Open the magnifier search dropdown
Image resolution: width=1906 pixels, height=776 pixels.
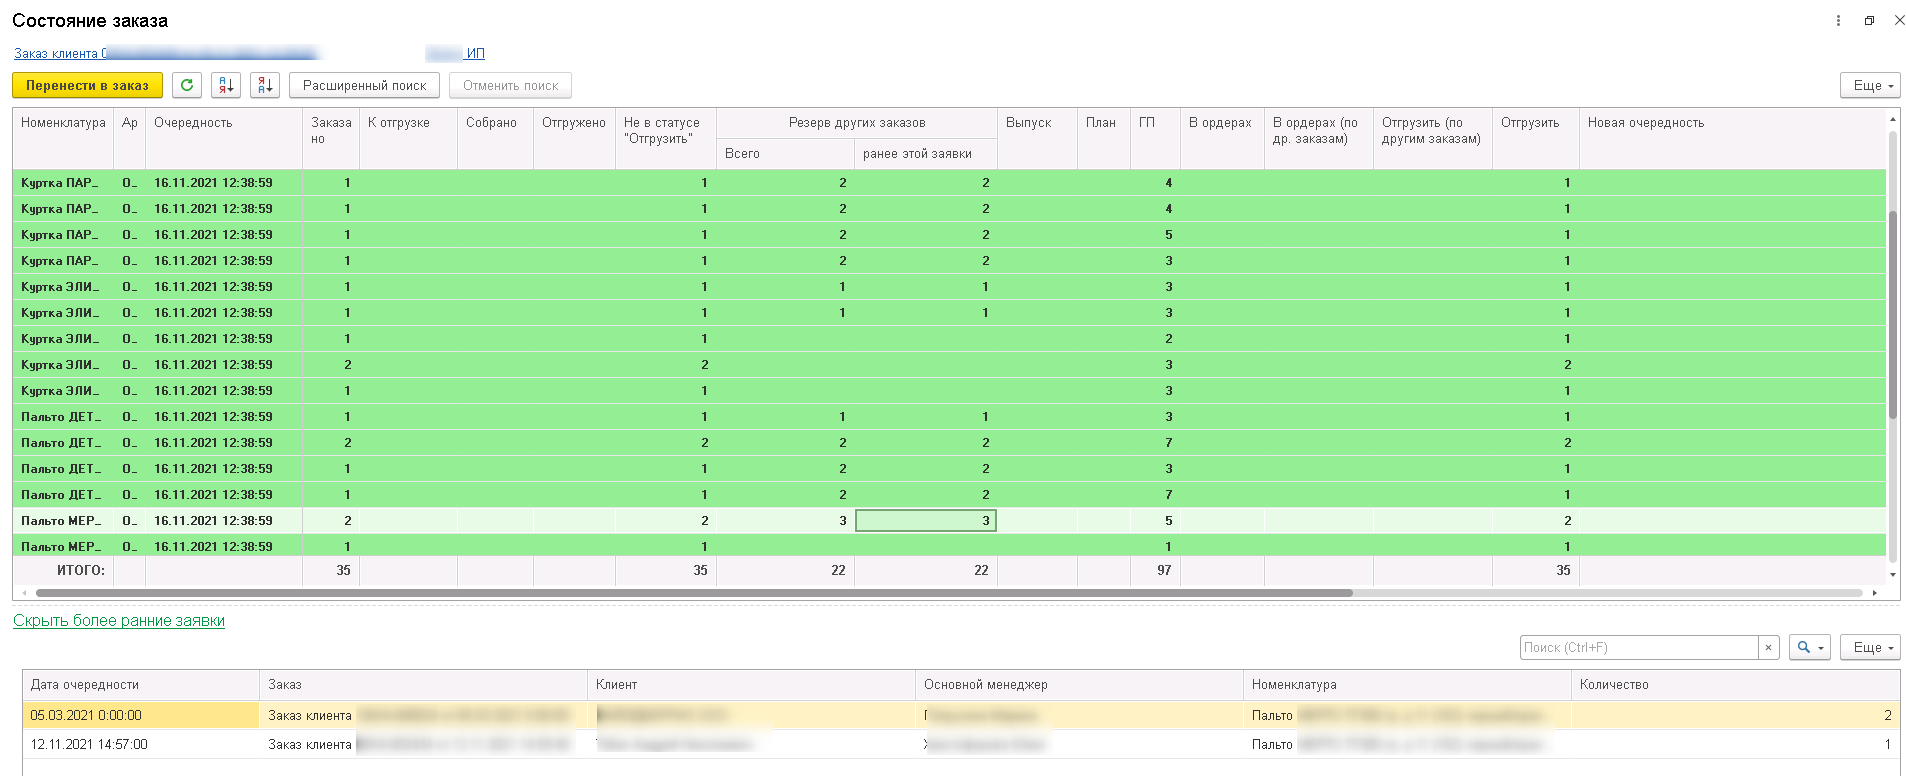tap(1809, 648)
